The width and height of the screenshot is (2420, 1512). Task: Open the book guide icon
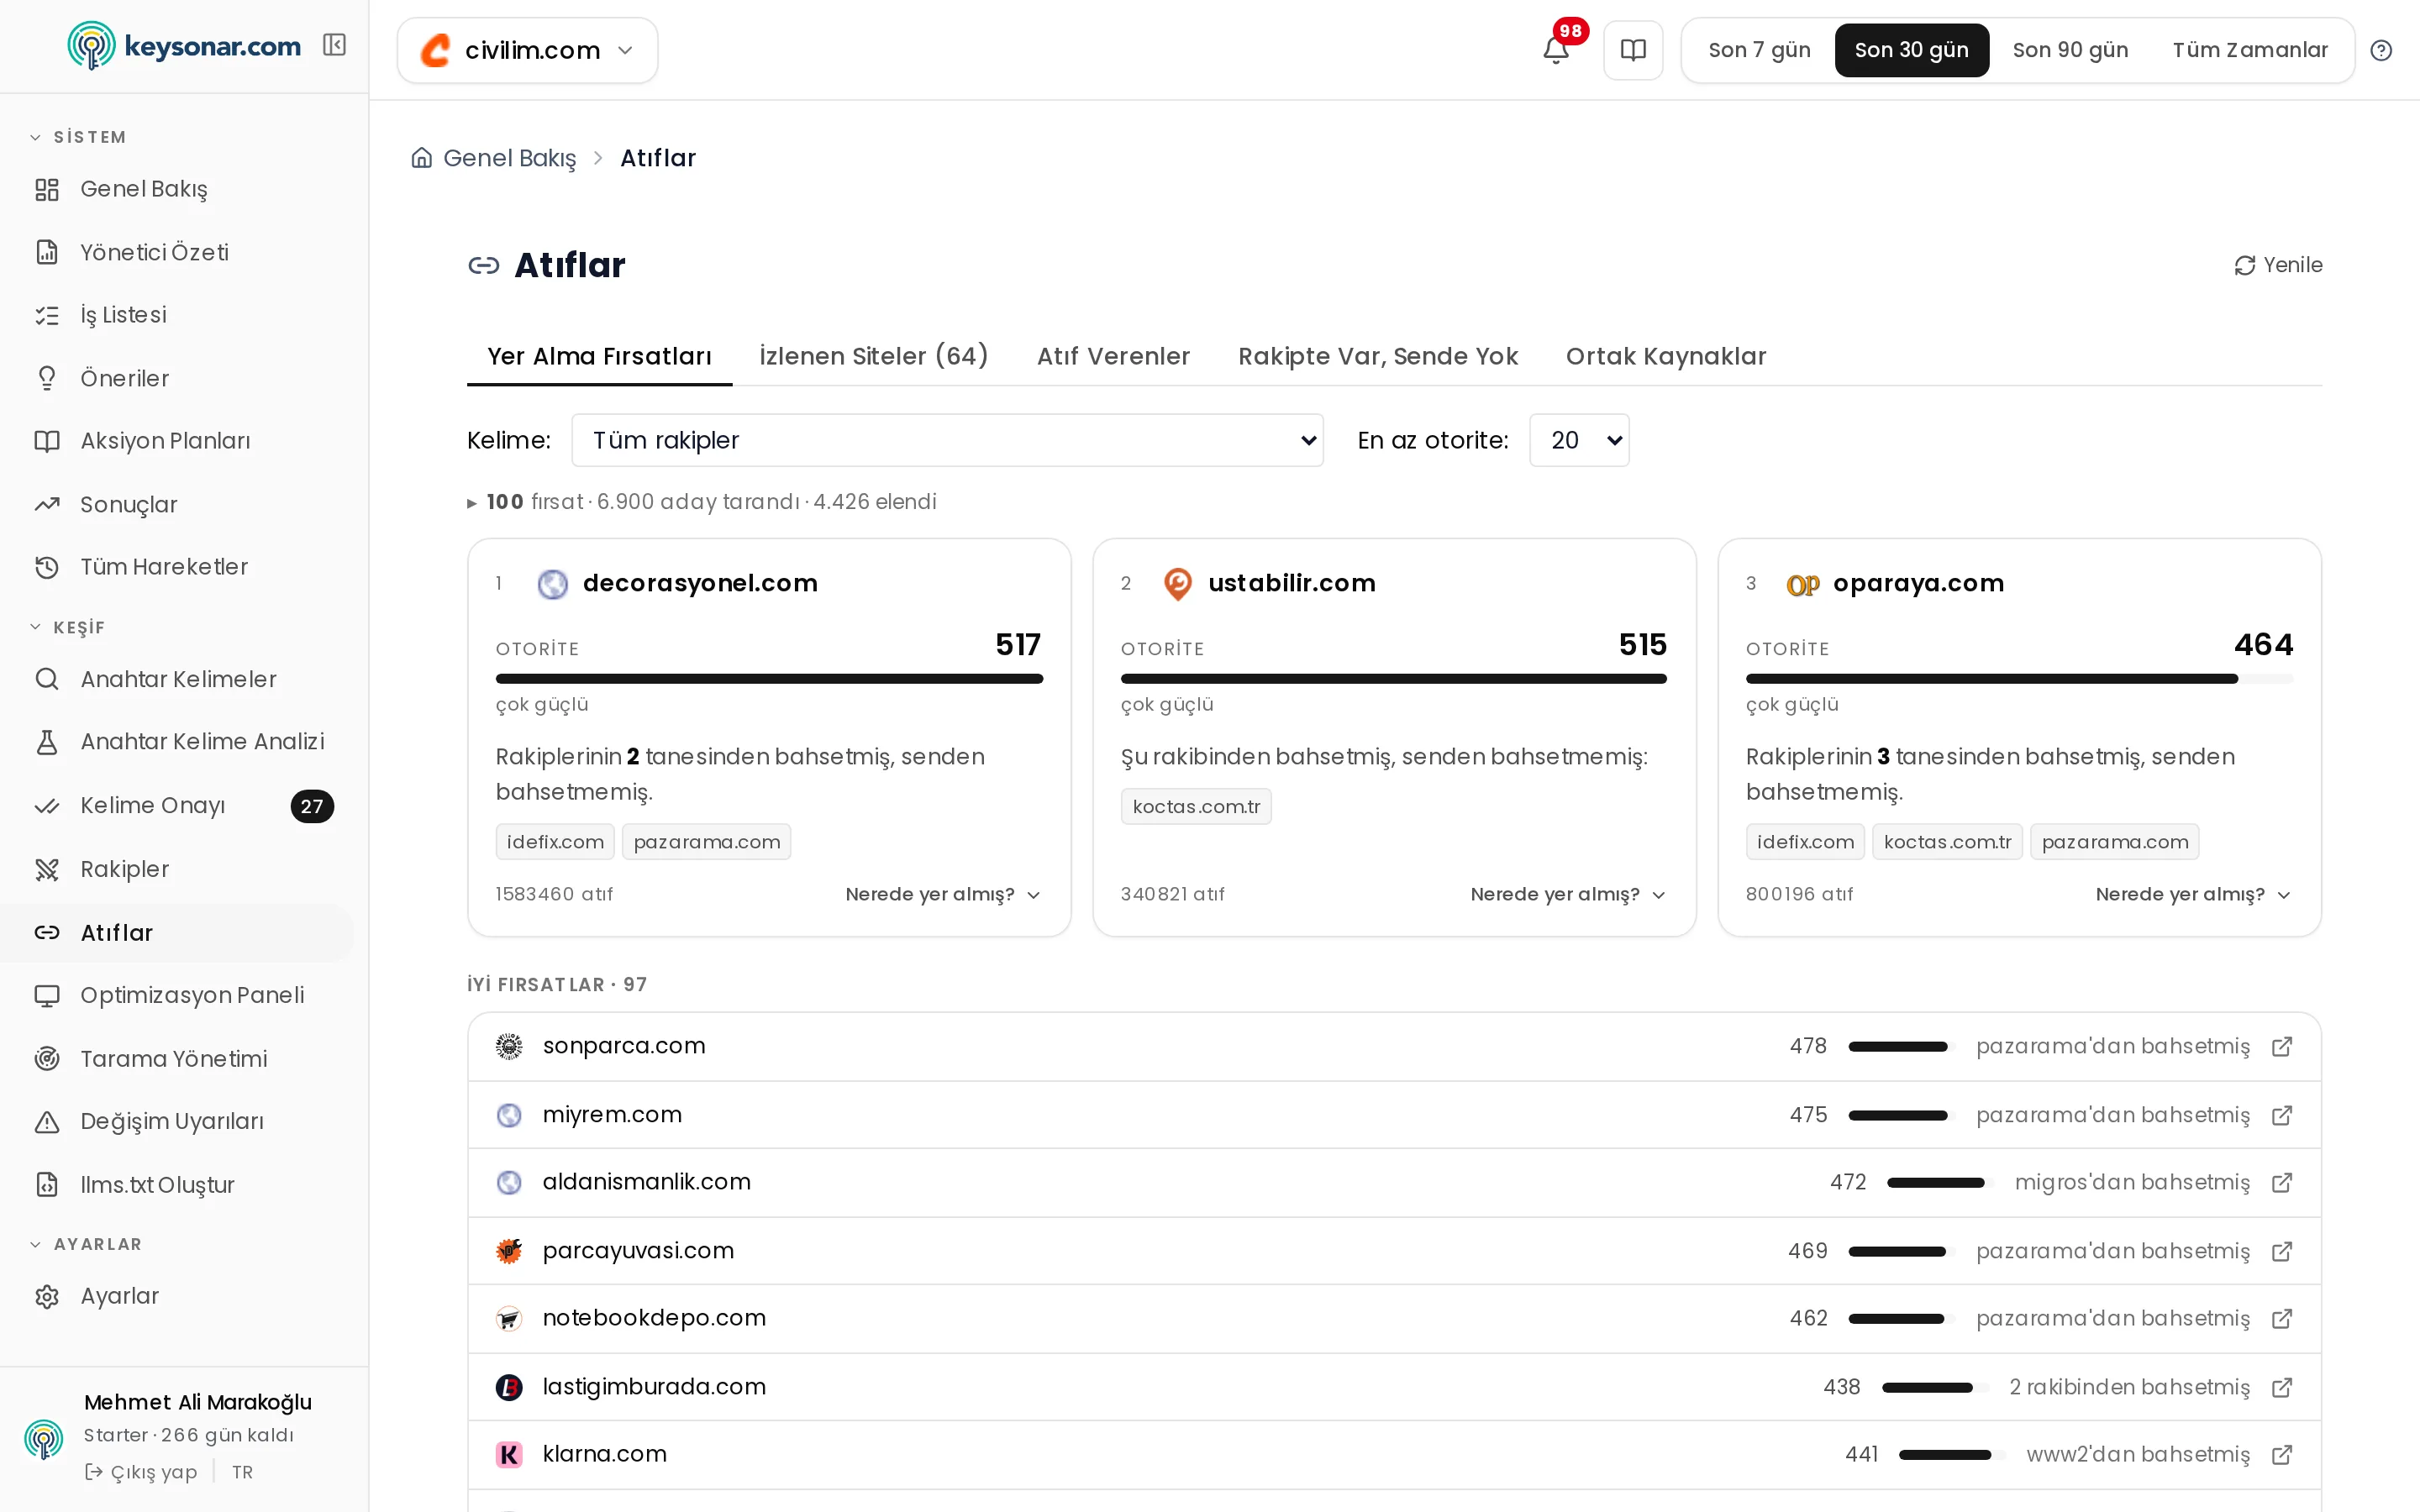click(1633, 50)
